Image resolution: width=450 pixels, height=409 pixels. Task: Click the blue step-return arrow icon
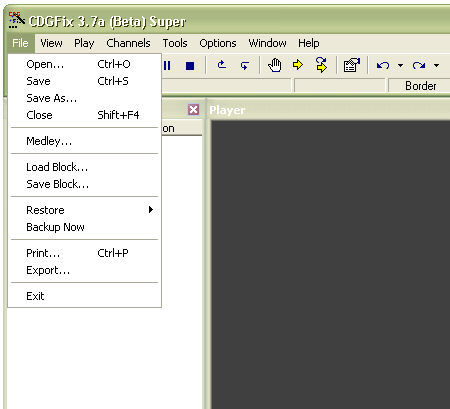[245, 66]
